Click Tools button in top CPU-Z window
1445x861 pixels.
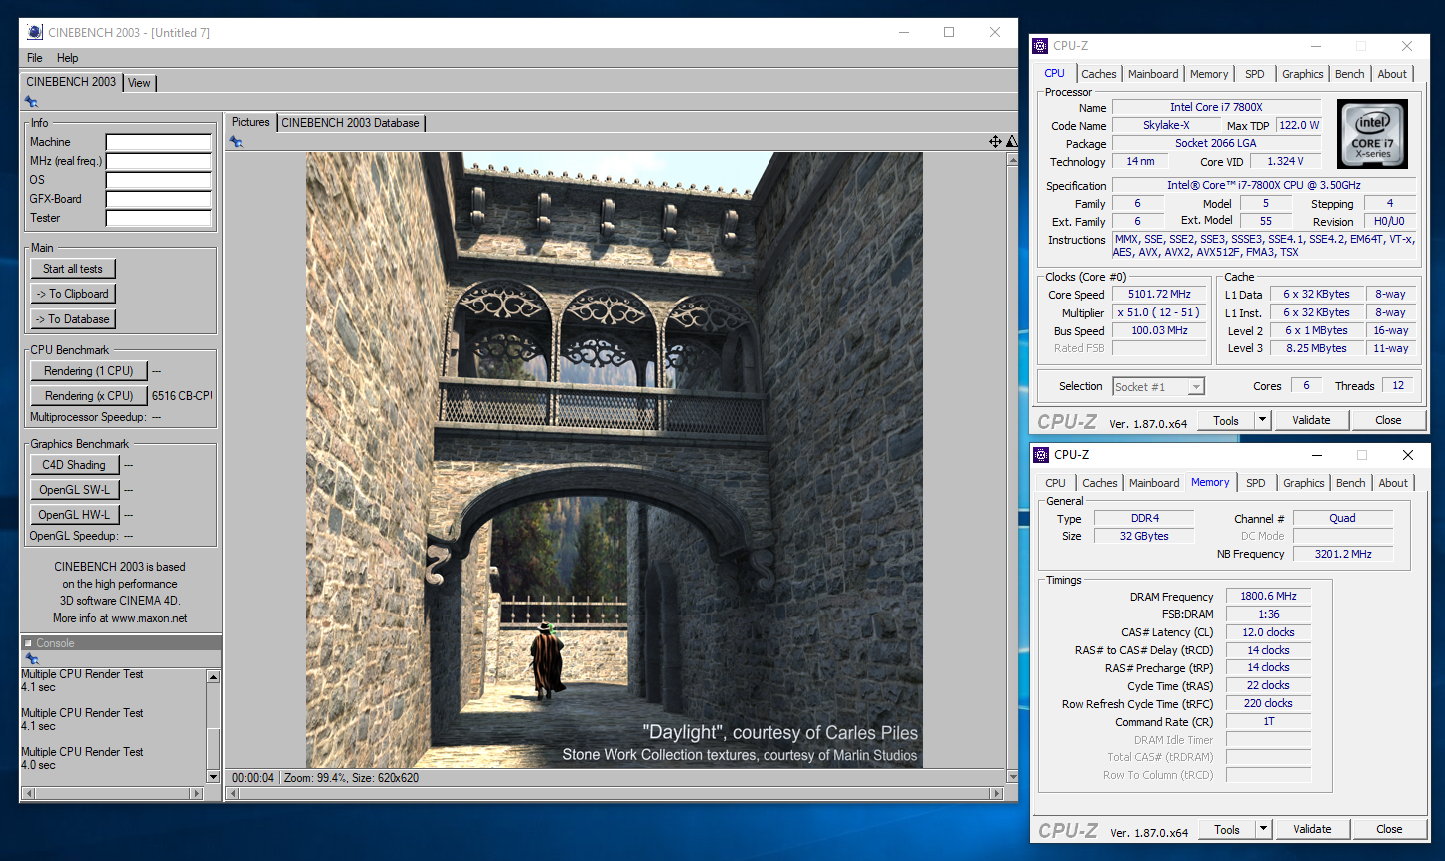(x=1226, y=421)
